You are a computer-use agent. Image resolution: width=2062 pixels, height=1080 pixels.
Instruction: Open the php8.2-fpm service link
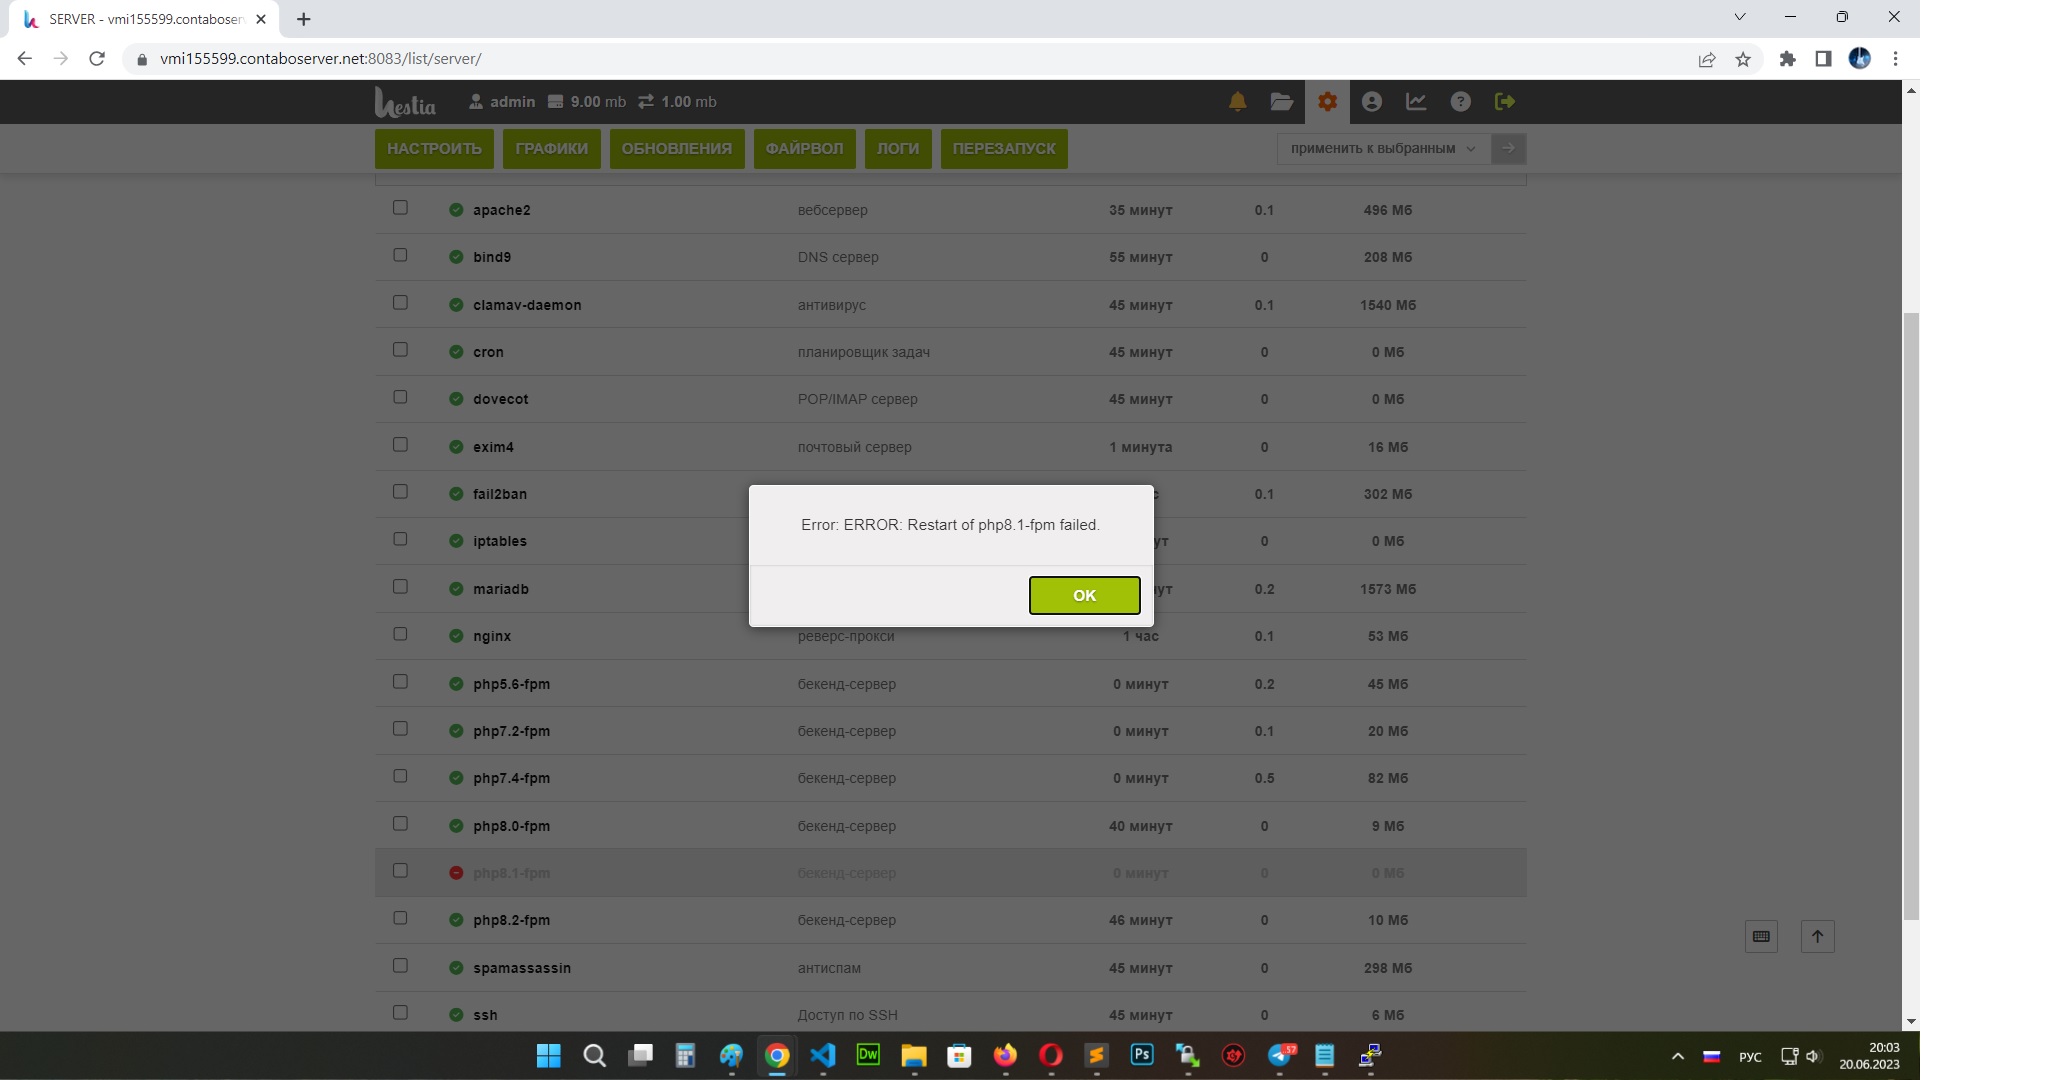pos(512,920)
